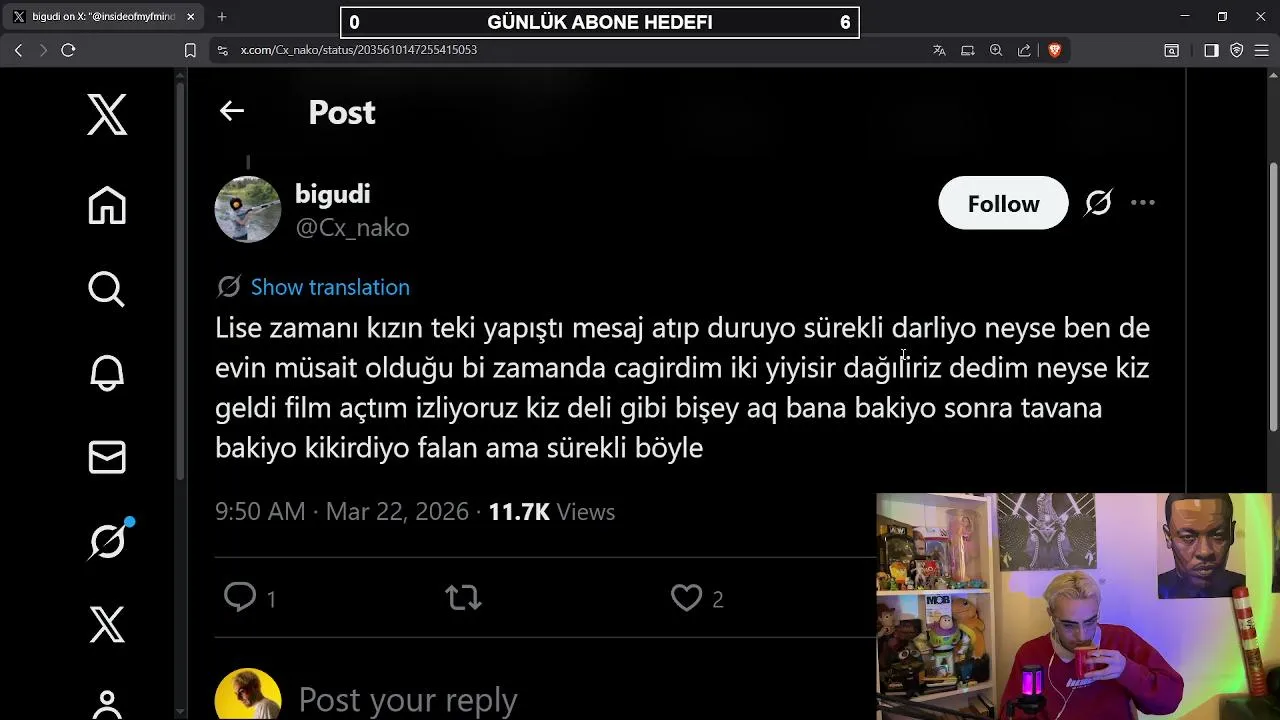Open the Explore search icon in sidebar

click(107, 289)
